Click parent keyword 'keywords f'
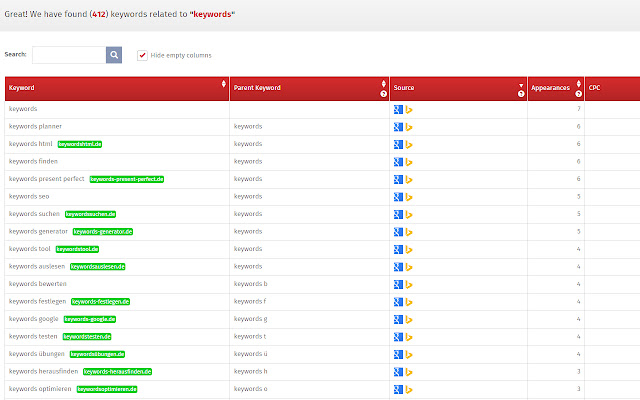 (x=250, y=302)
